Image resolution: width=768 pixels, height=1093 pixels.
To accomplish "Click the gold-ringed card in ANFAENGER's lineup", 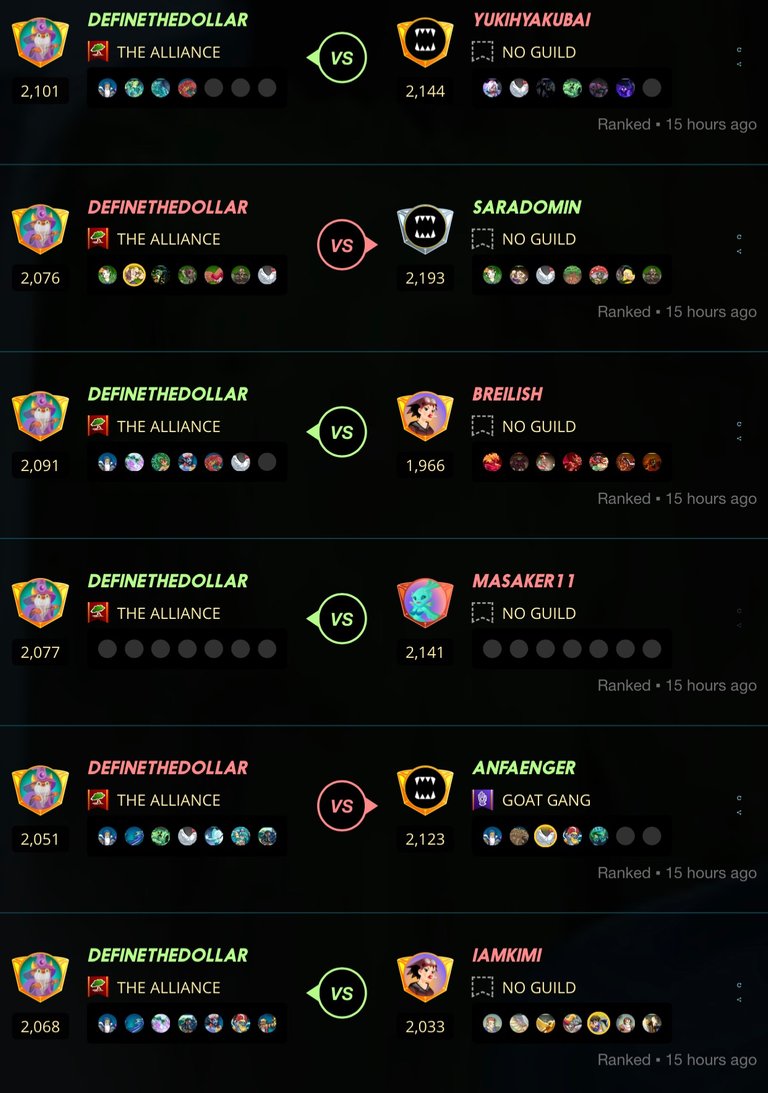I will [x=545, y=836].
